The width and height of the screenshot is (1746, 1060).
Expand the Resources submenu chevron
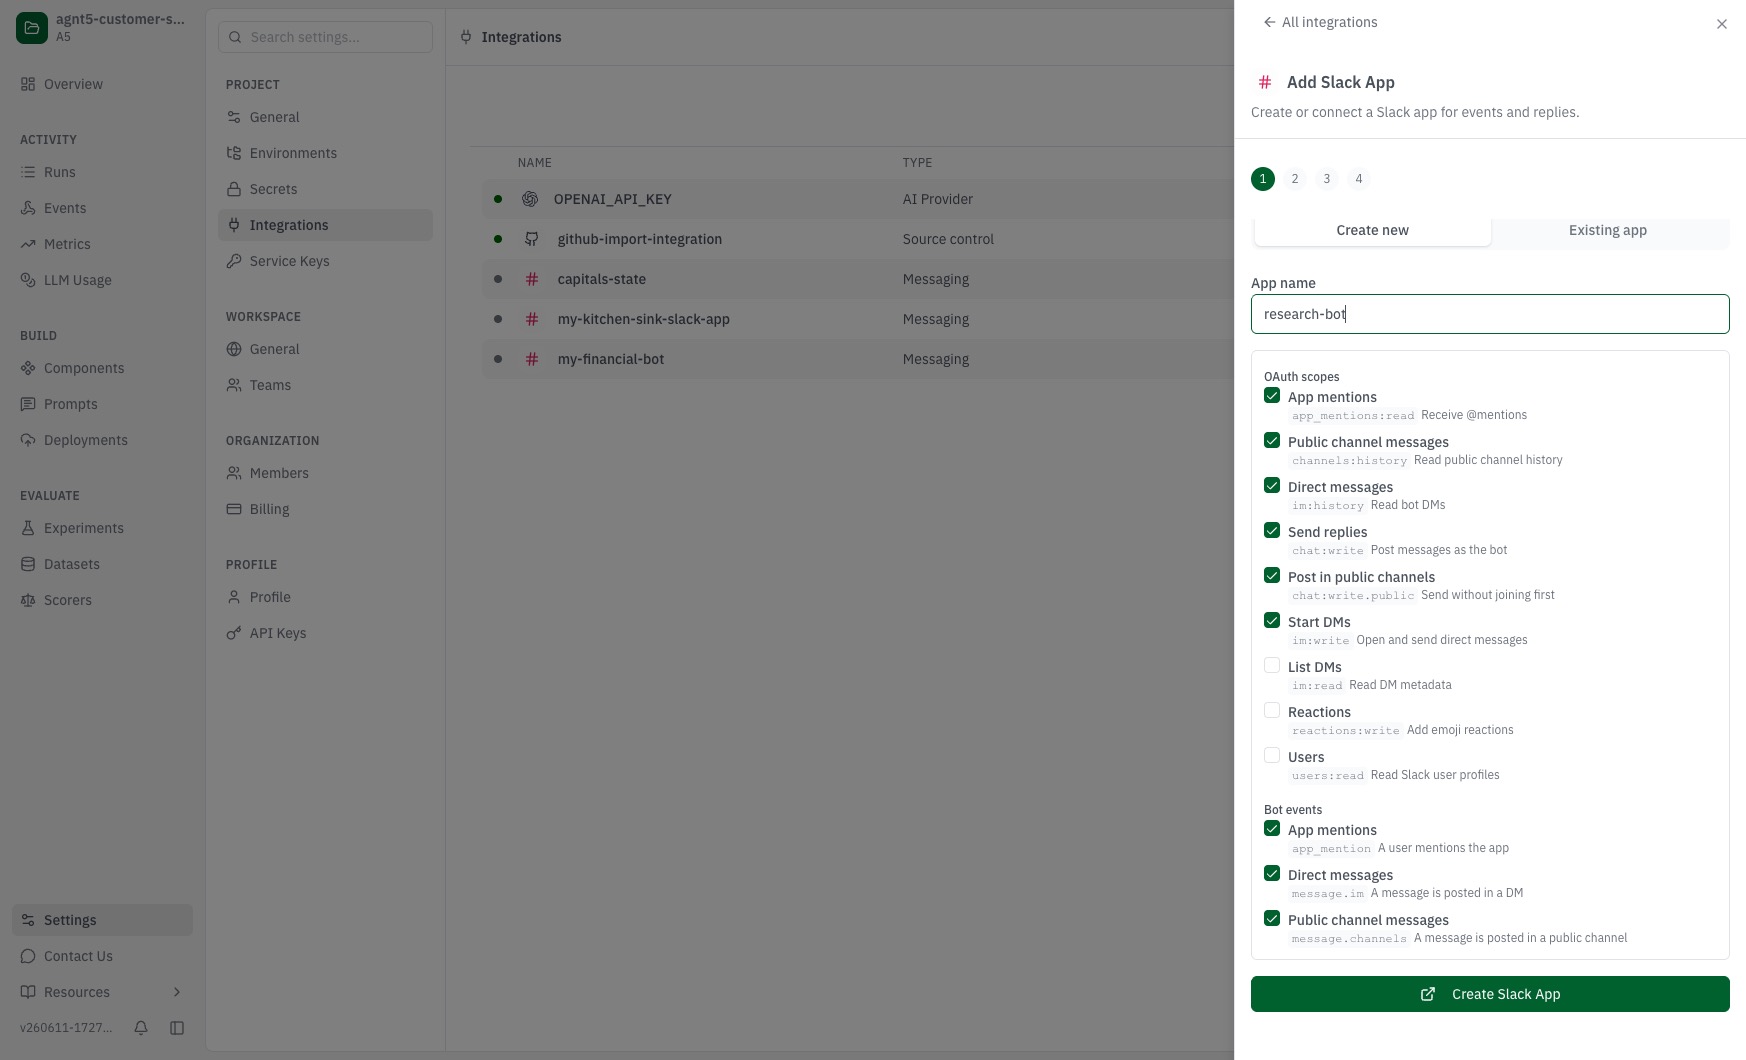pos(177,992)
